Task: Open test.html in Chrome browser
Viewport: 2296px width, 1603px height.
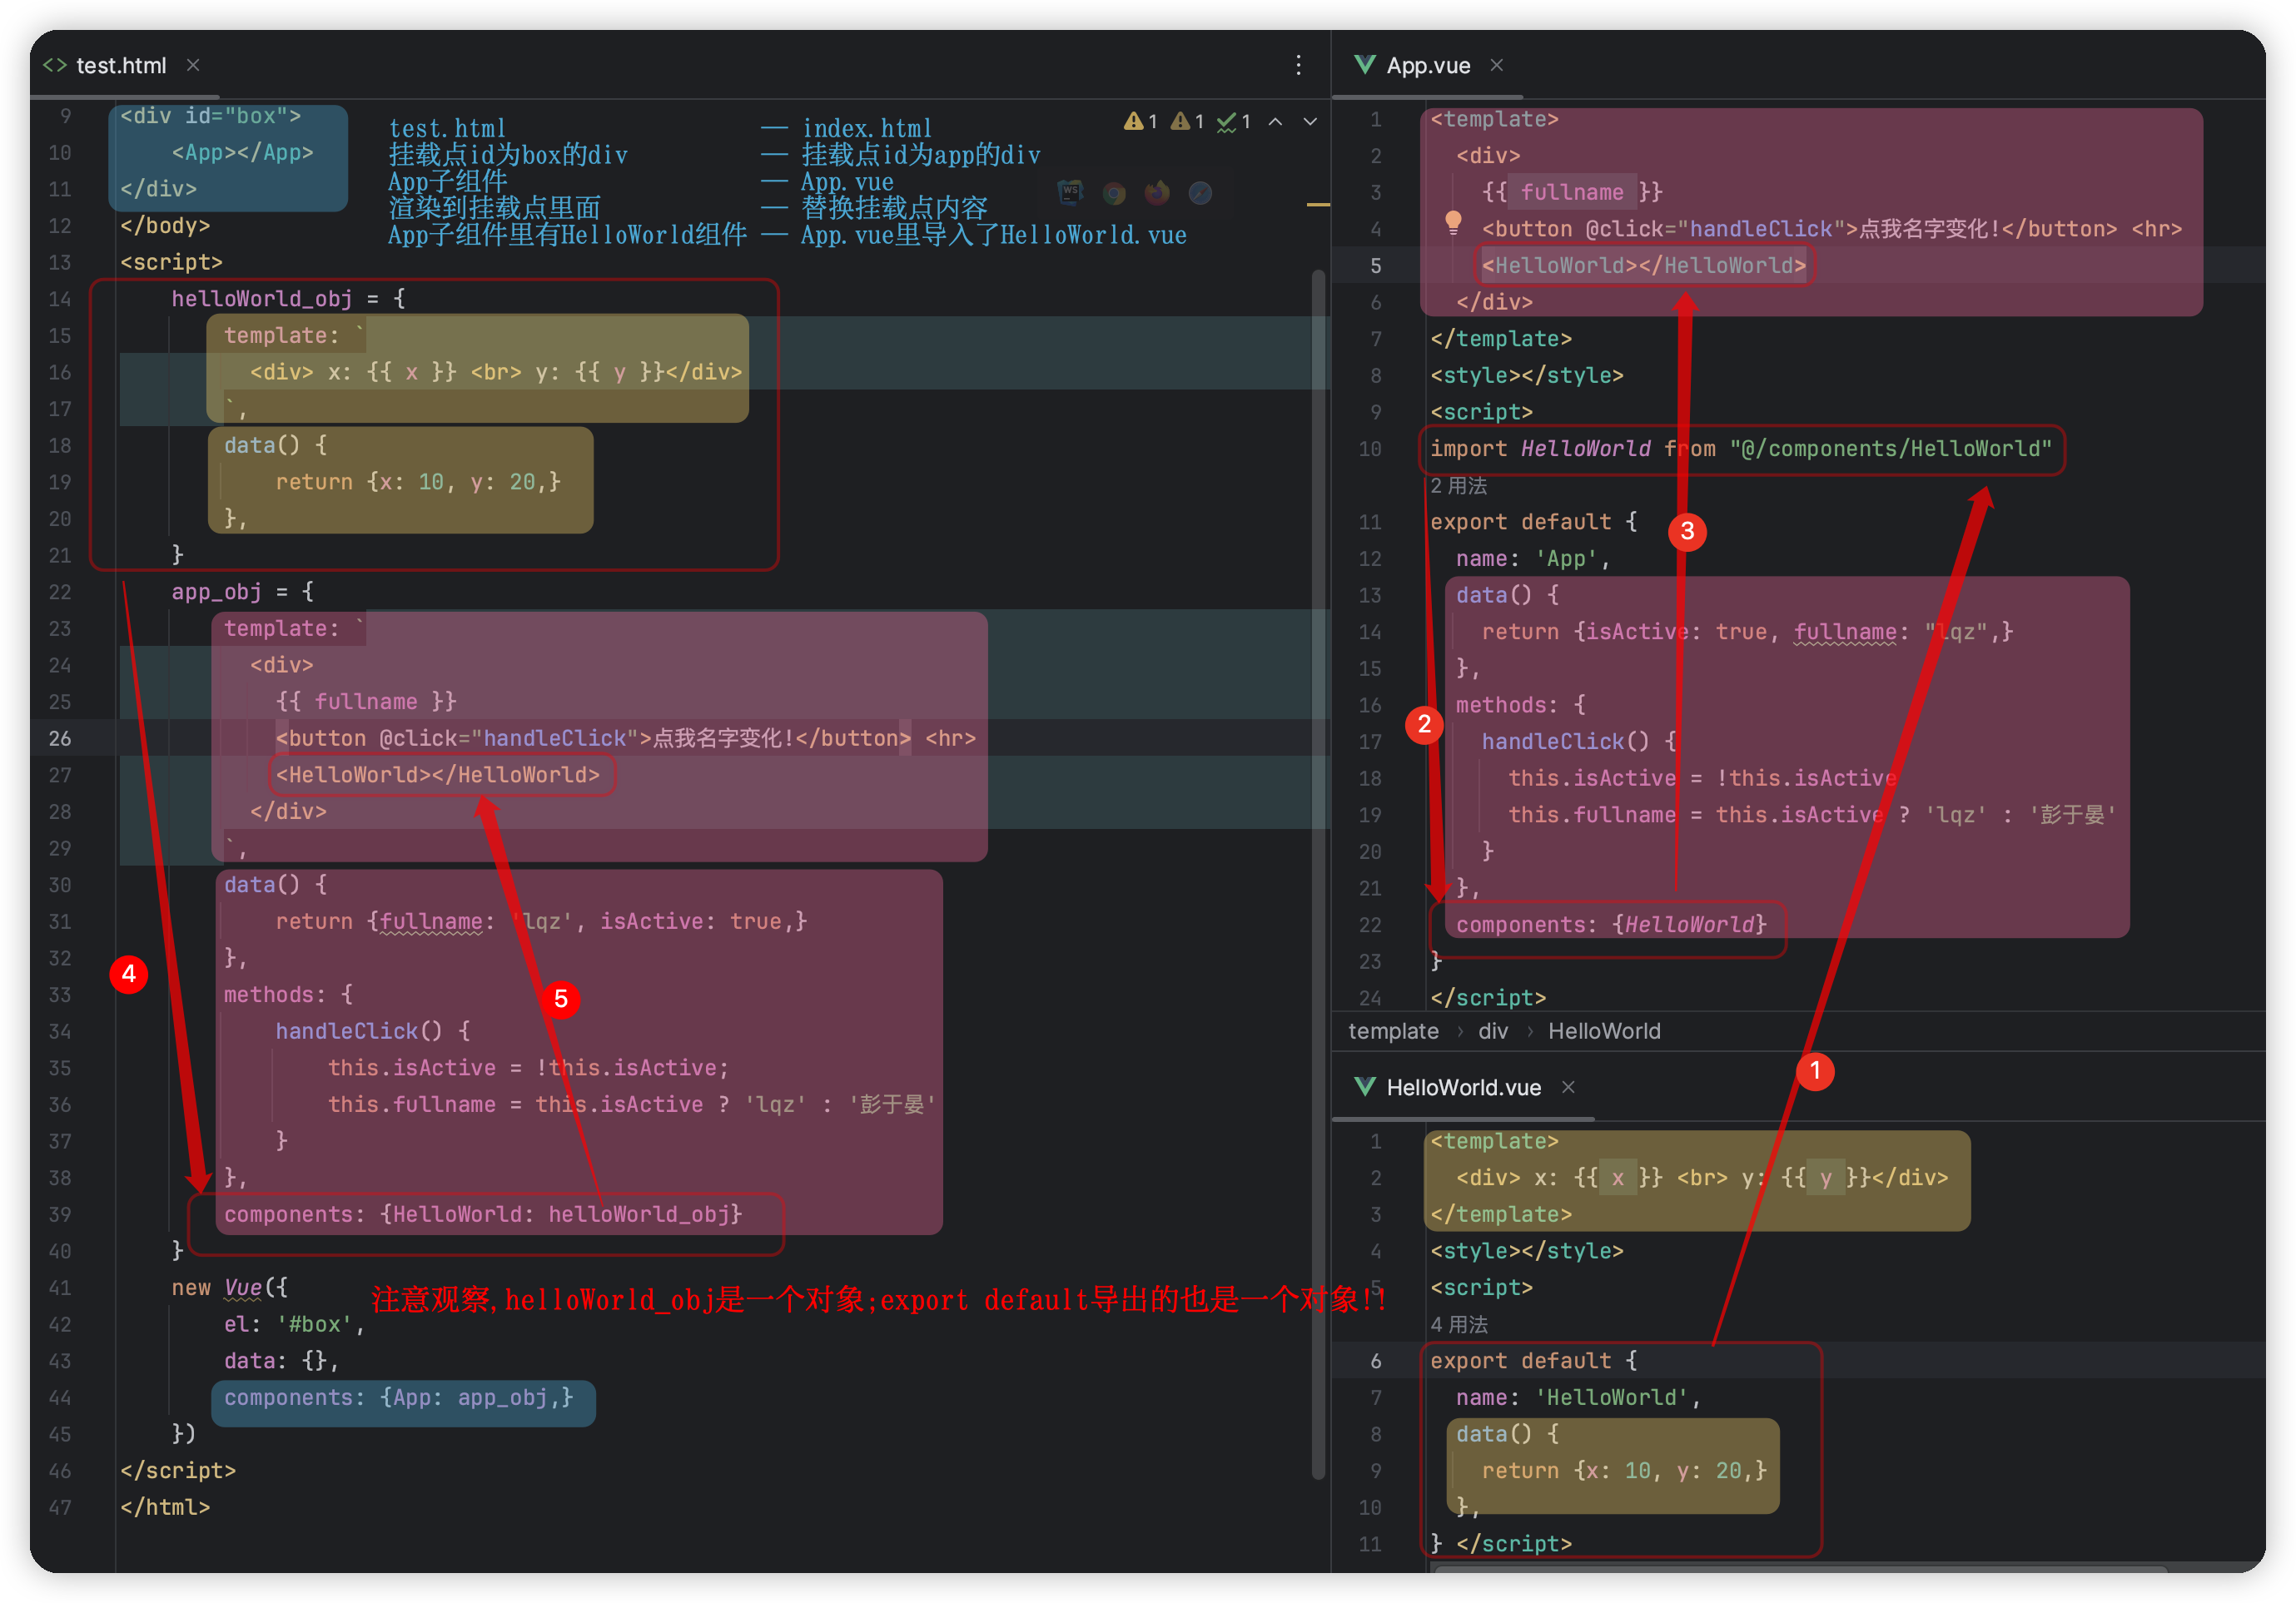Action: 1114,192
